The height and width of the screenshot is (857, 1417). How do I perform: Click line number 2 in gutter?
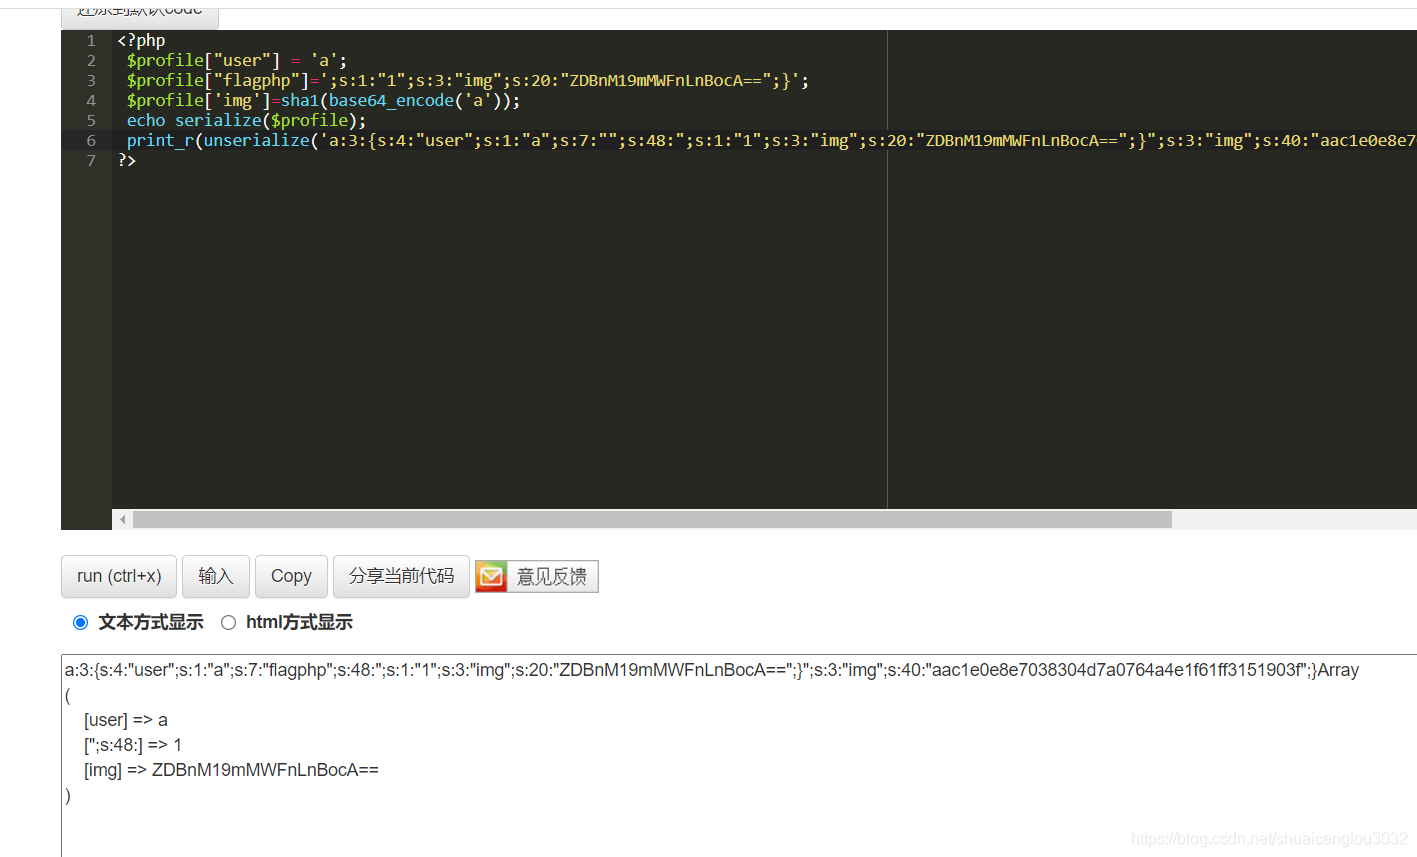(x=91, y=61)
